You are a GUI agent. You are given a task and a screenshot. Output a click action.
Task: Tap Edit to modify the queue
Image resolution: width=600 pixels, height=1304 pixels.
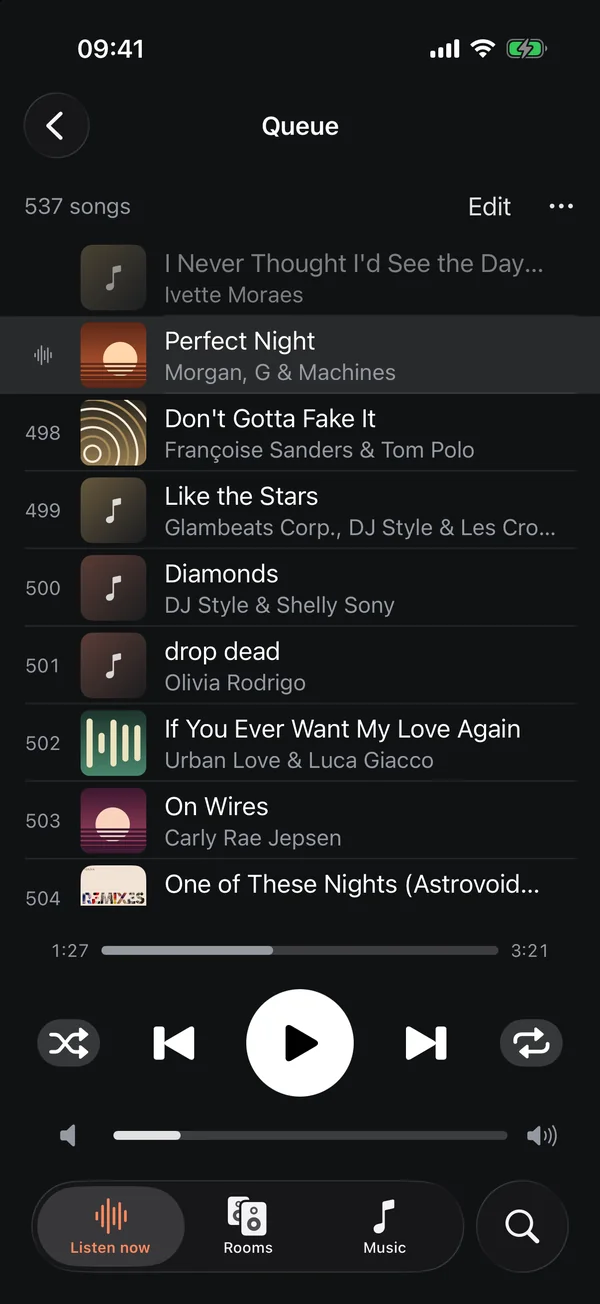point(490,206)
